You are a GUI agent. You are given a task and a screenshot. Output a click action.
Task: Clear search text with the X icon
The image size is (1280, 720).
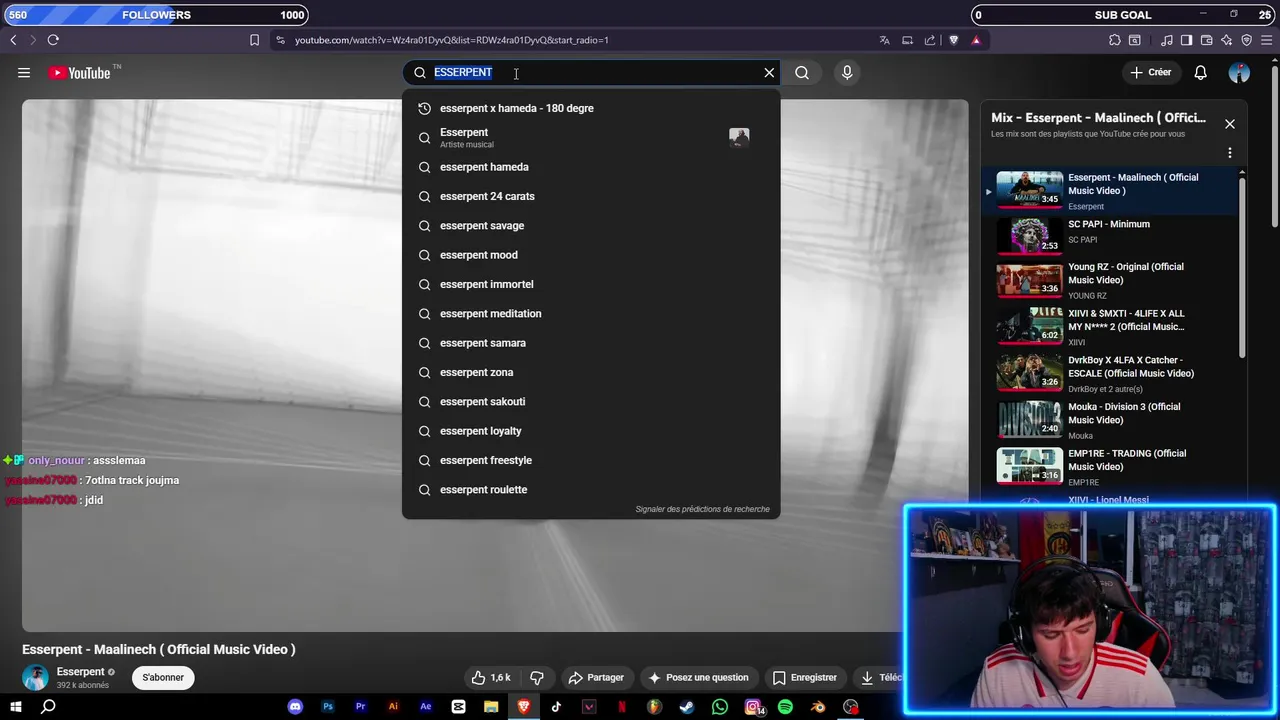(x=769, y=72)
